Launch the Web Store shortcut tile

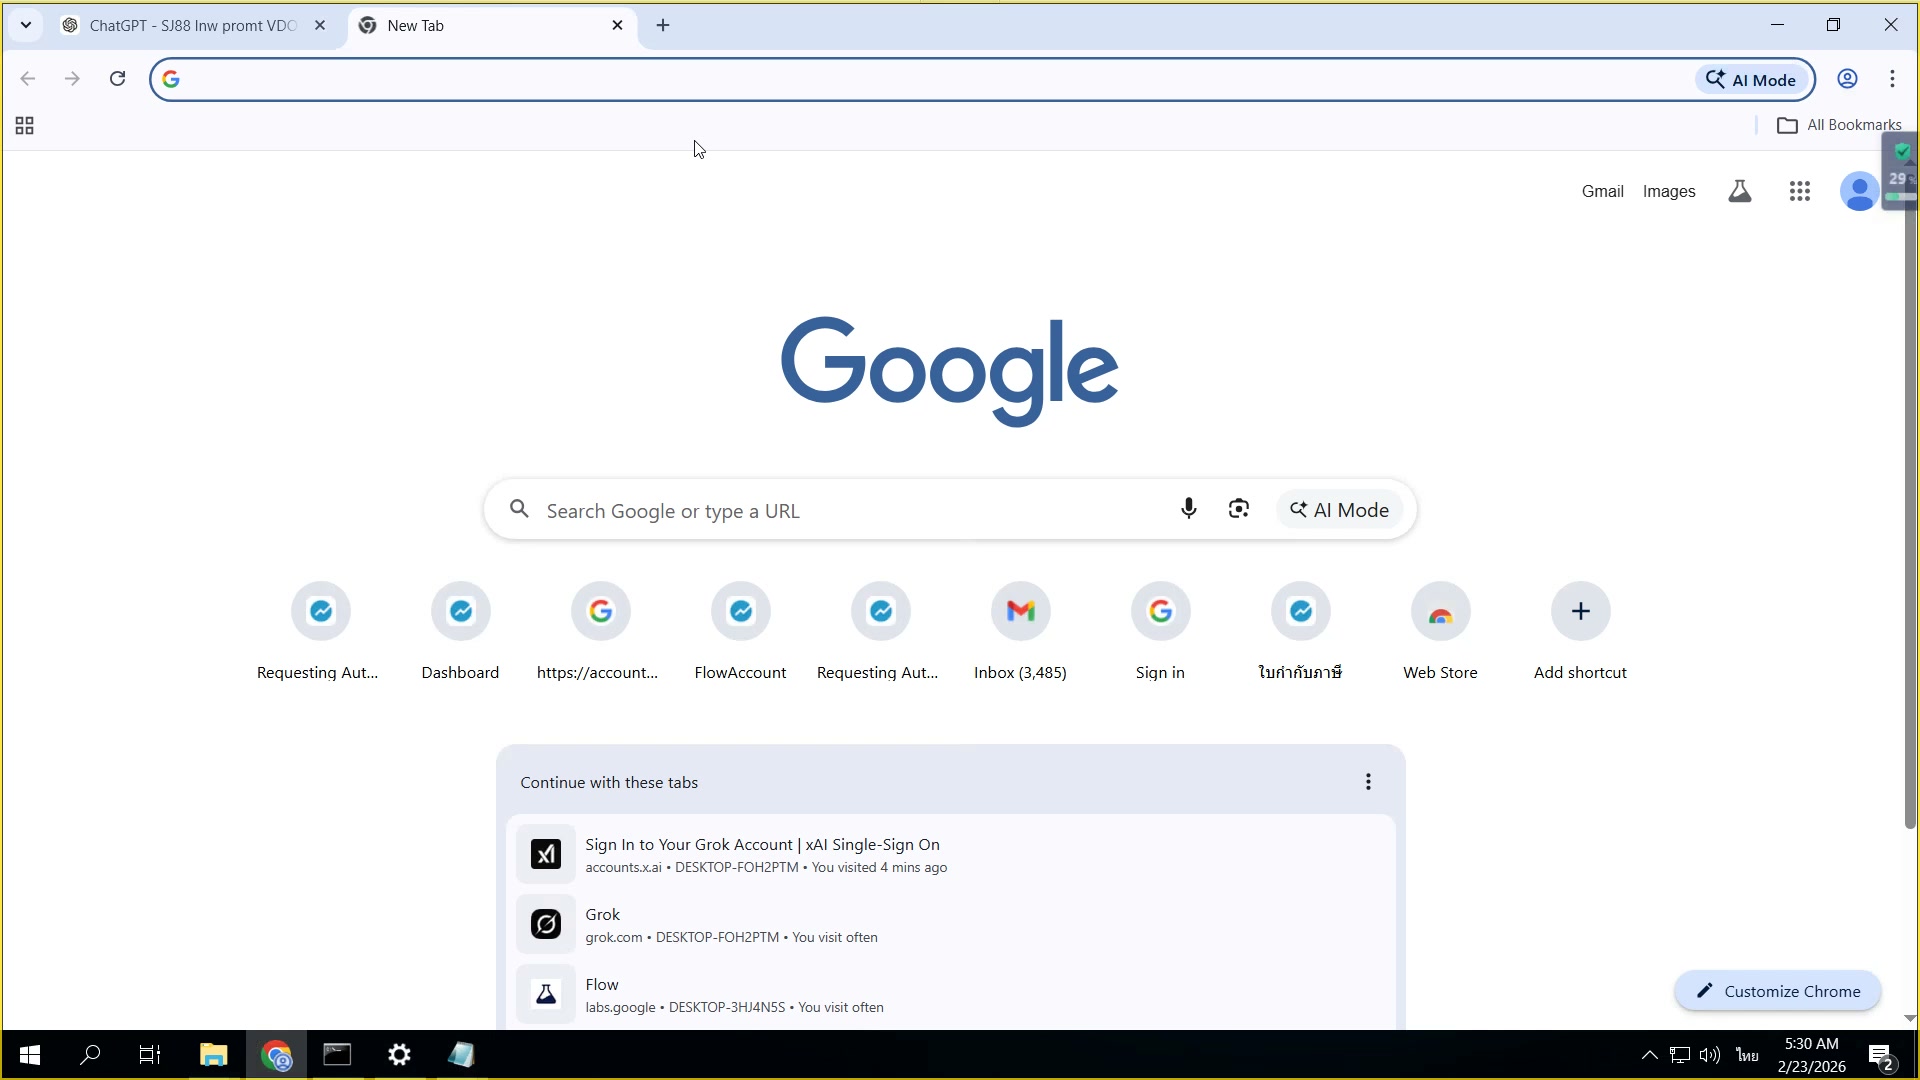click(x=1440, y=610)
